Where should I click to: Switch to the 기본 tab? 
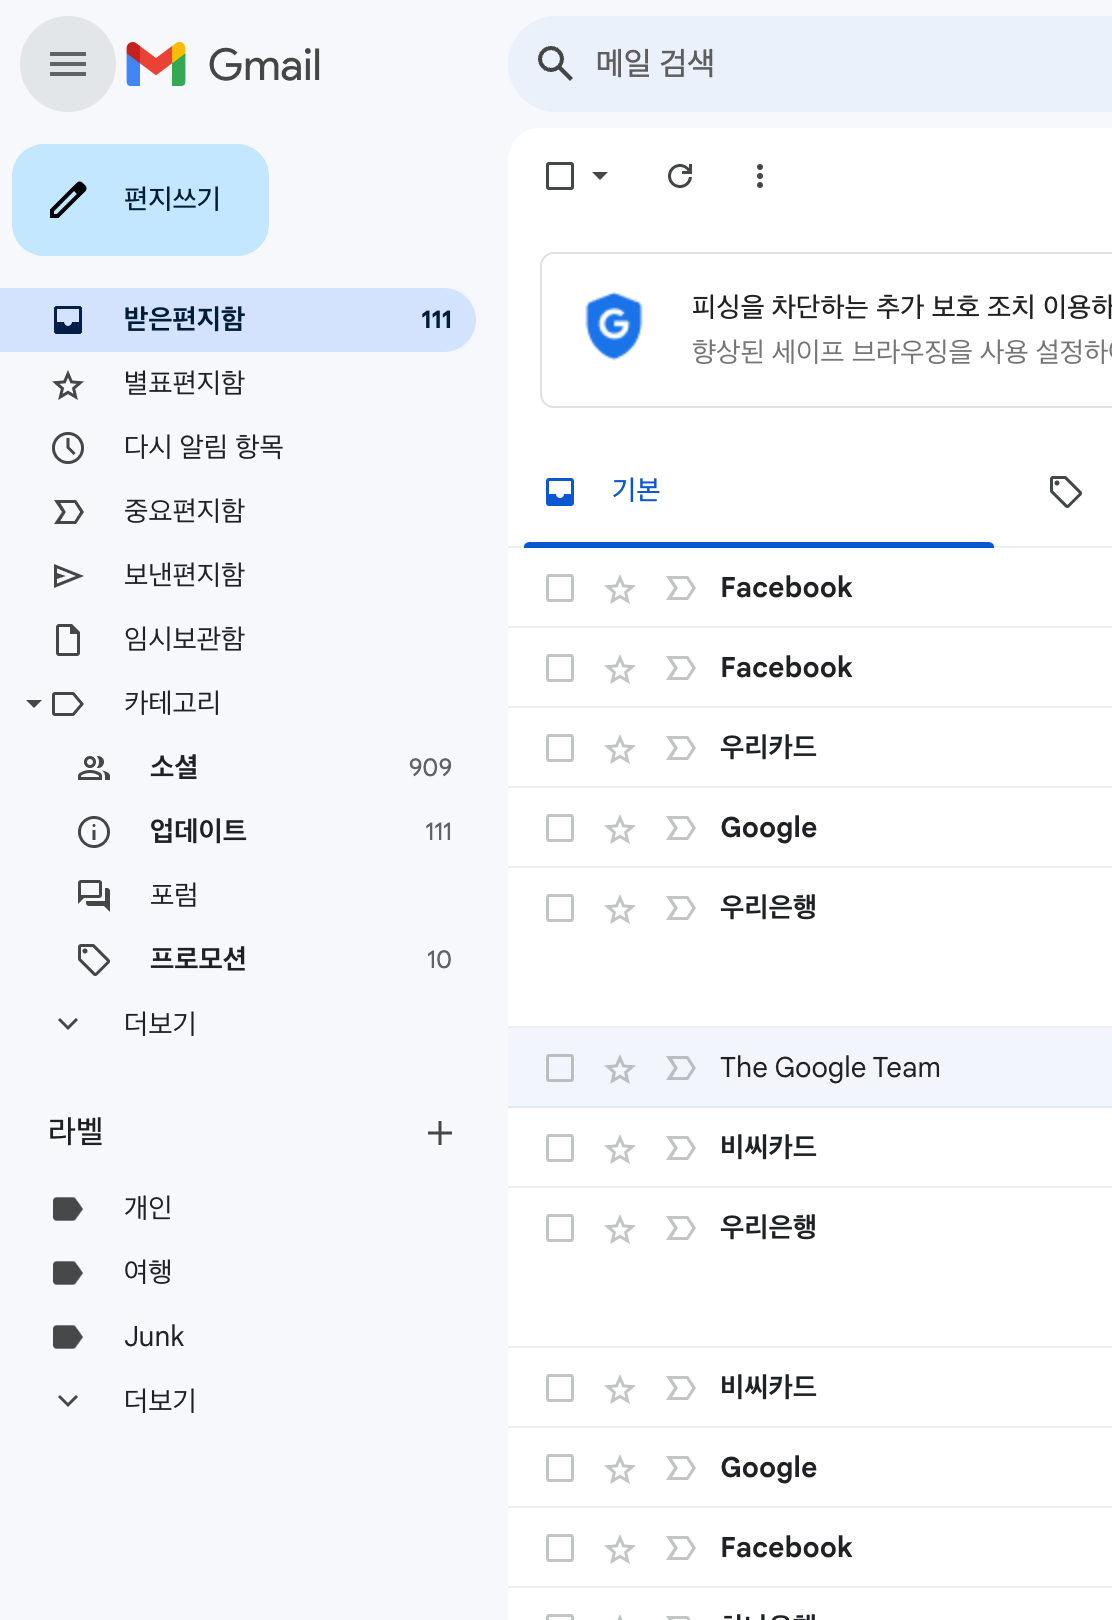759,491
